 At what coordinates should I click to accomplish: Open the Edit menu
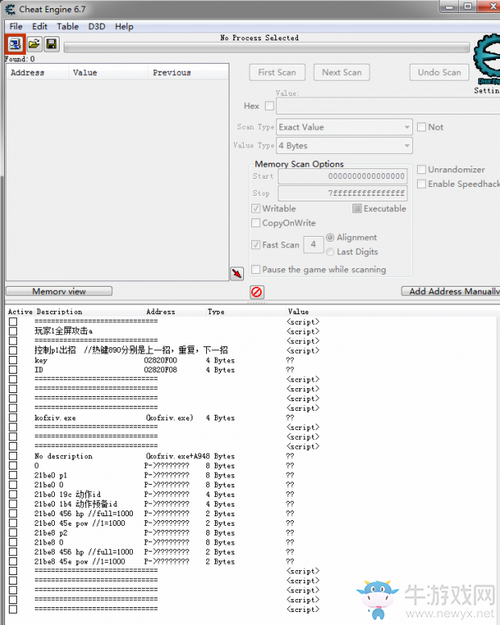pos(40,27)
